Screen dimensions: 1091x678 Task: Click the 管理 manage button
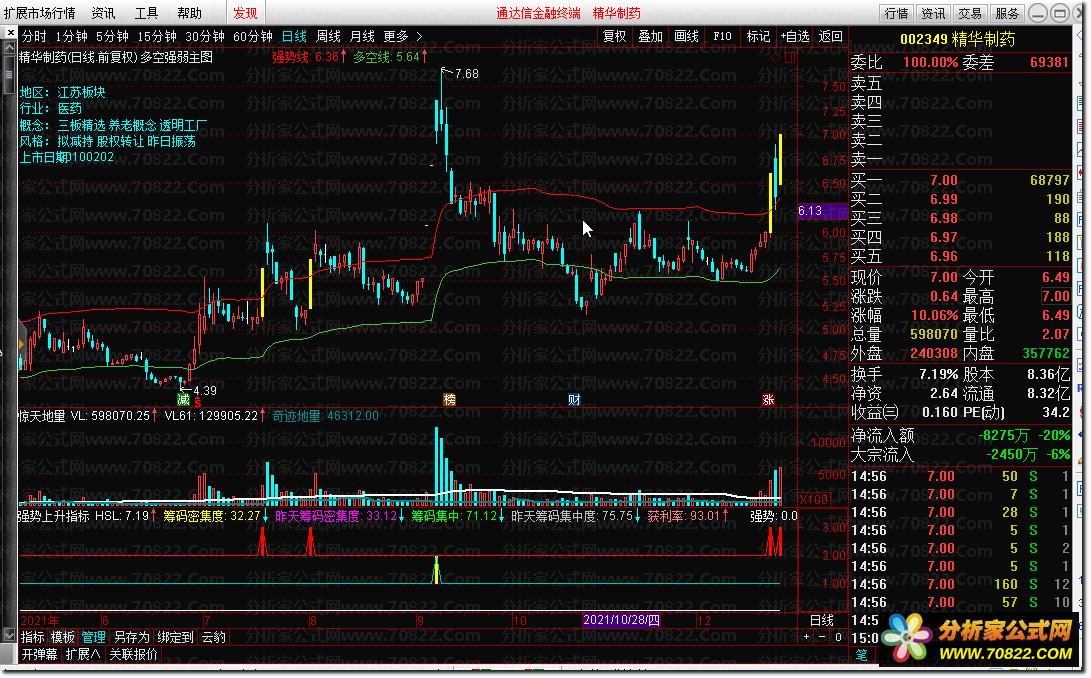pos(93,637)
